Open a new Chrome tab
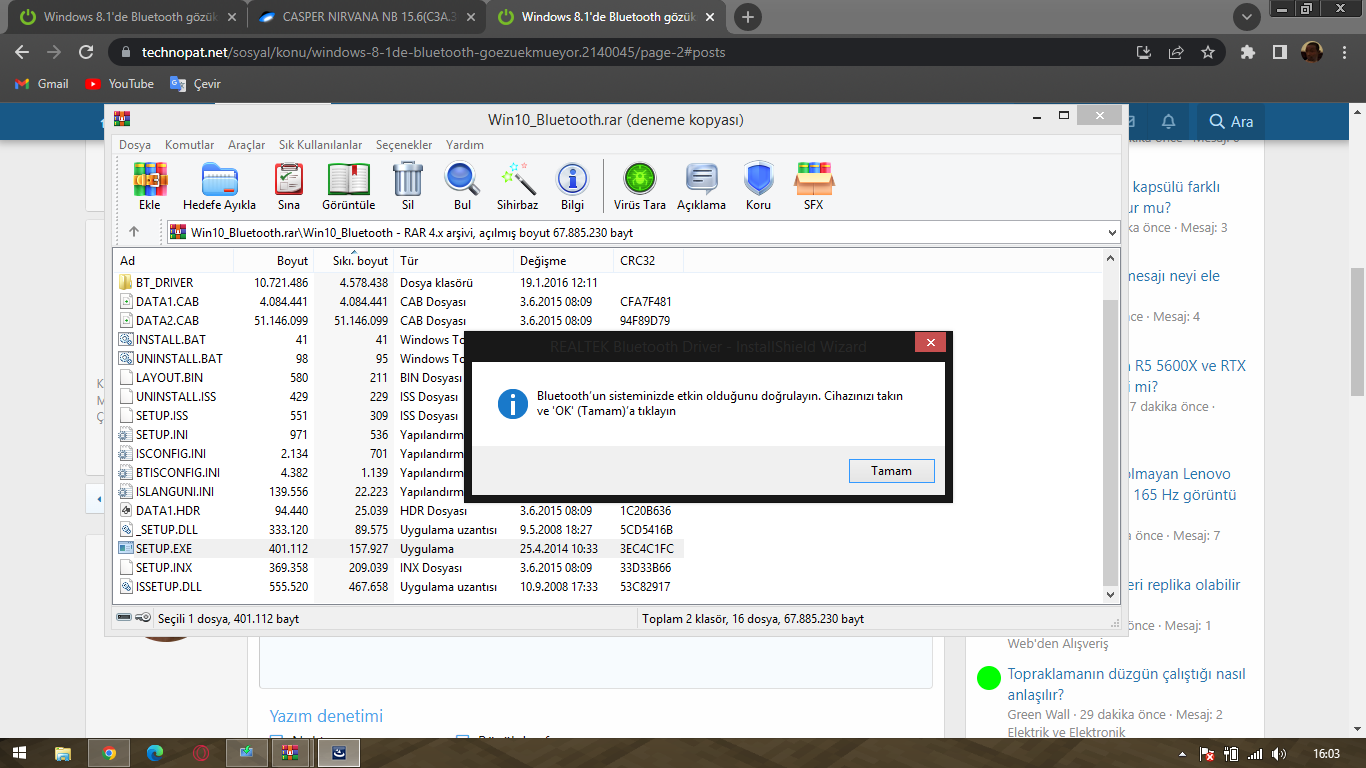Screen dimensions: 1366x768 click(x=748, y=17)
